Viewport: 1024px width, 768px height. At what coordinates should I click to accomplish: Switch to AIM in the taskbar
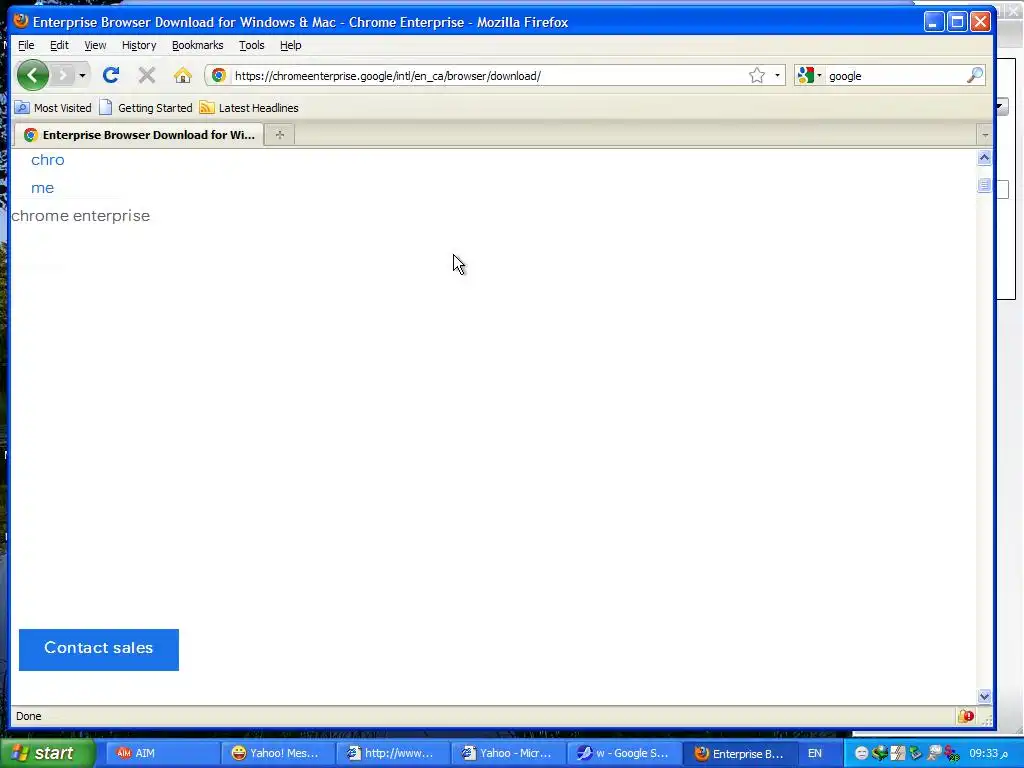pos(162,754)
